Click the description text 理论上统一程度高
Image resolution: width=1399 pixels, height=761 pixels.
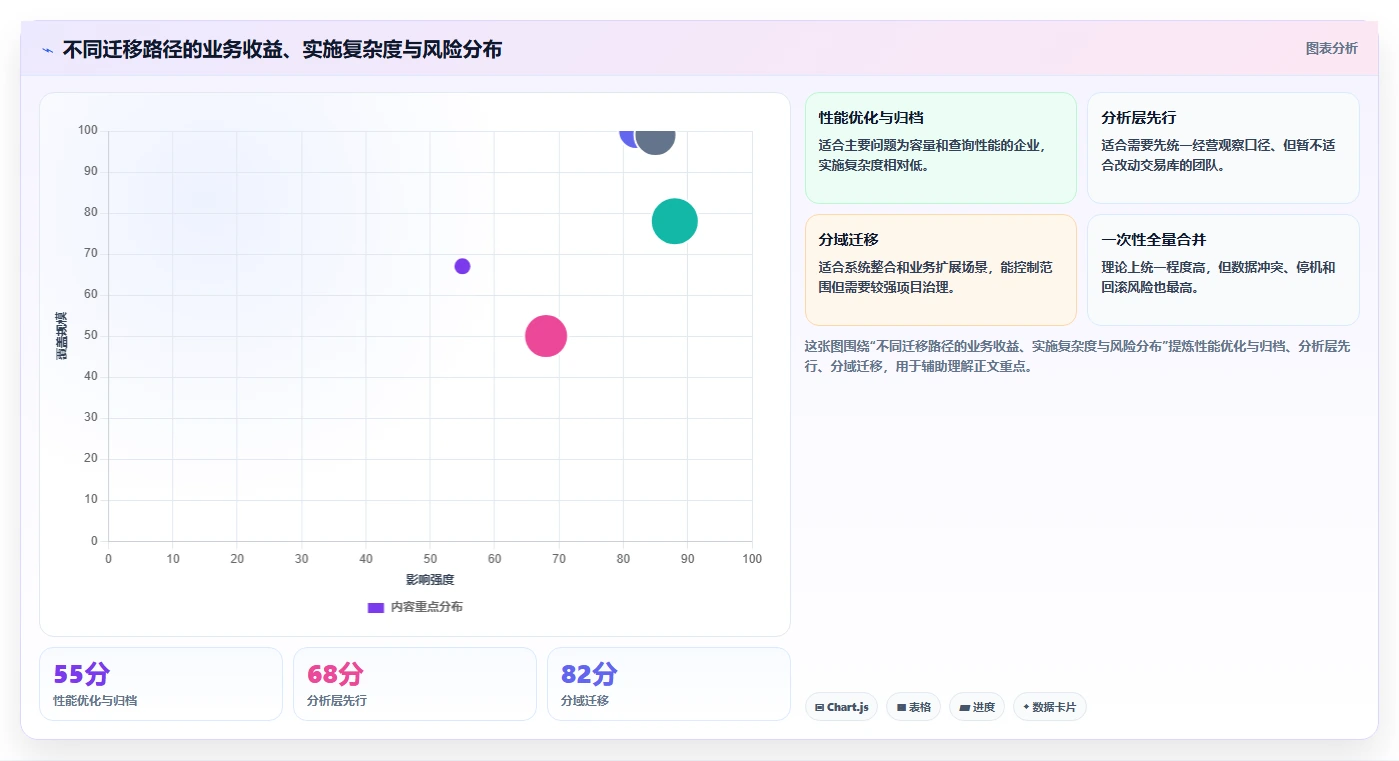coord(1218,277)
